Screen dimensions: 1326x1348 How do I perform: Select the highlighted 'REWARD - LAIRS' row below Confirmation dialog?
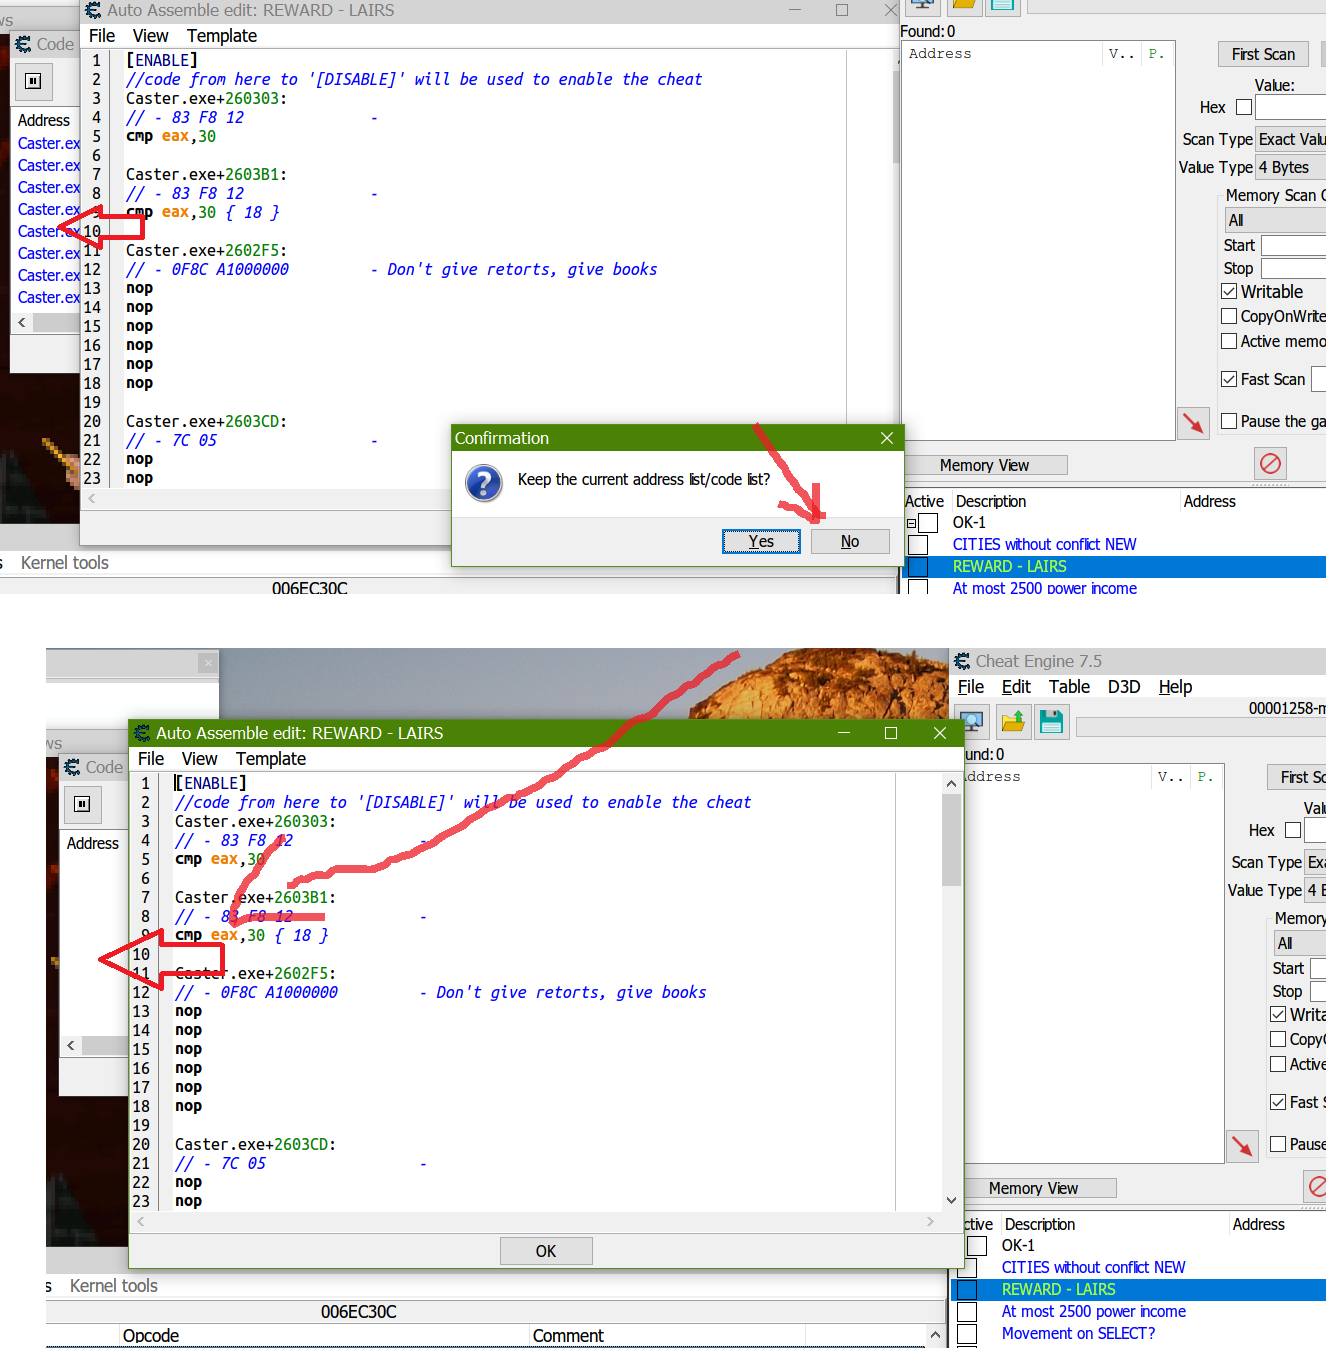point(1115,567)
